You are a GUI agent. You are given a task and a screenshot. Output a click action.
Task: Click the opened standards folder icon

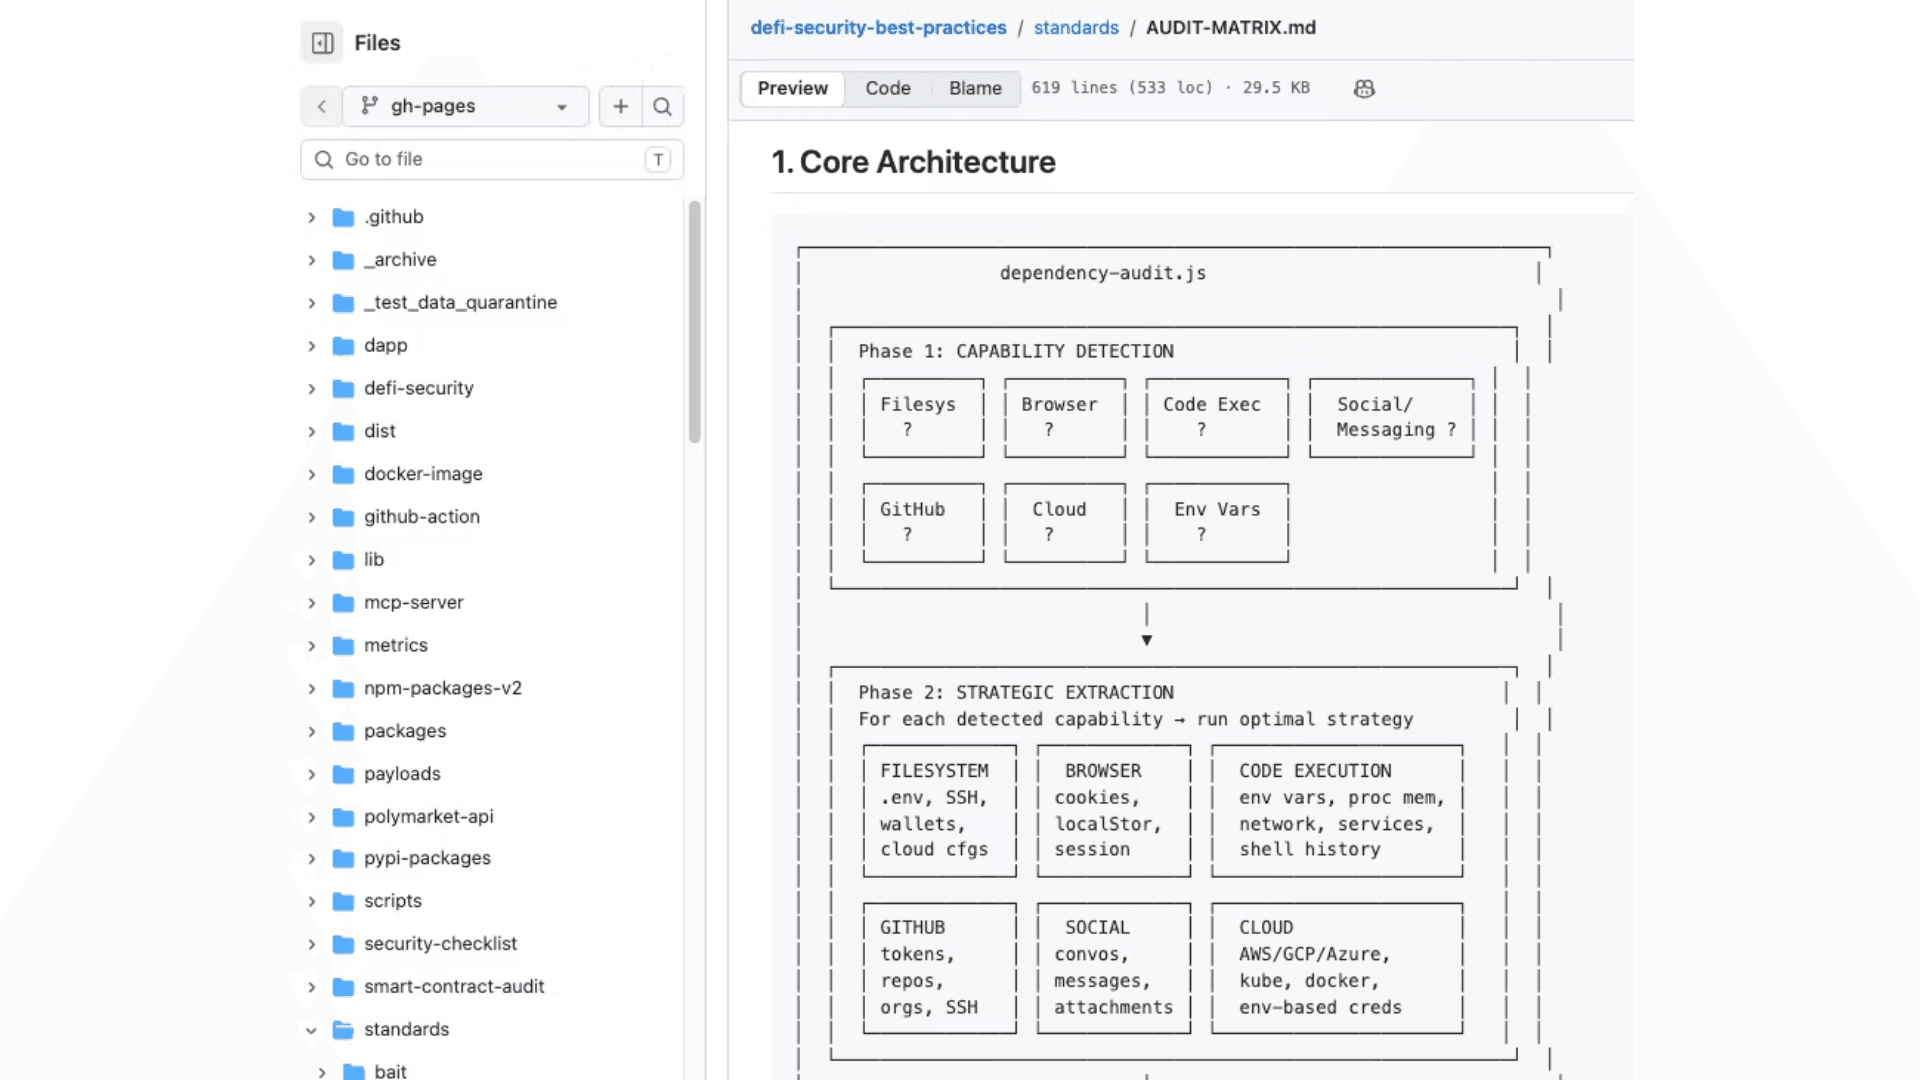[x=343, y=1029]
